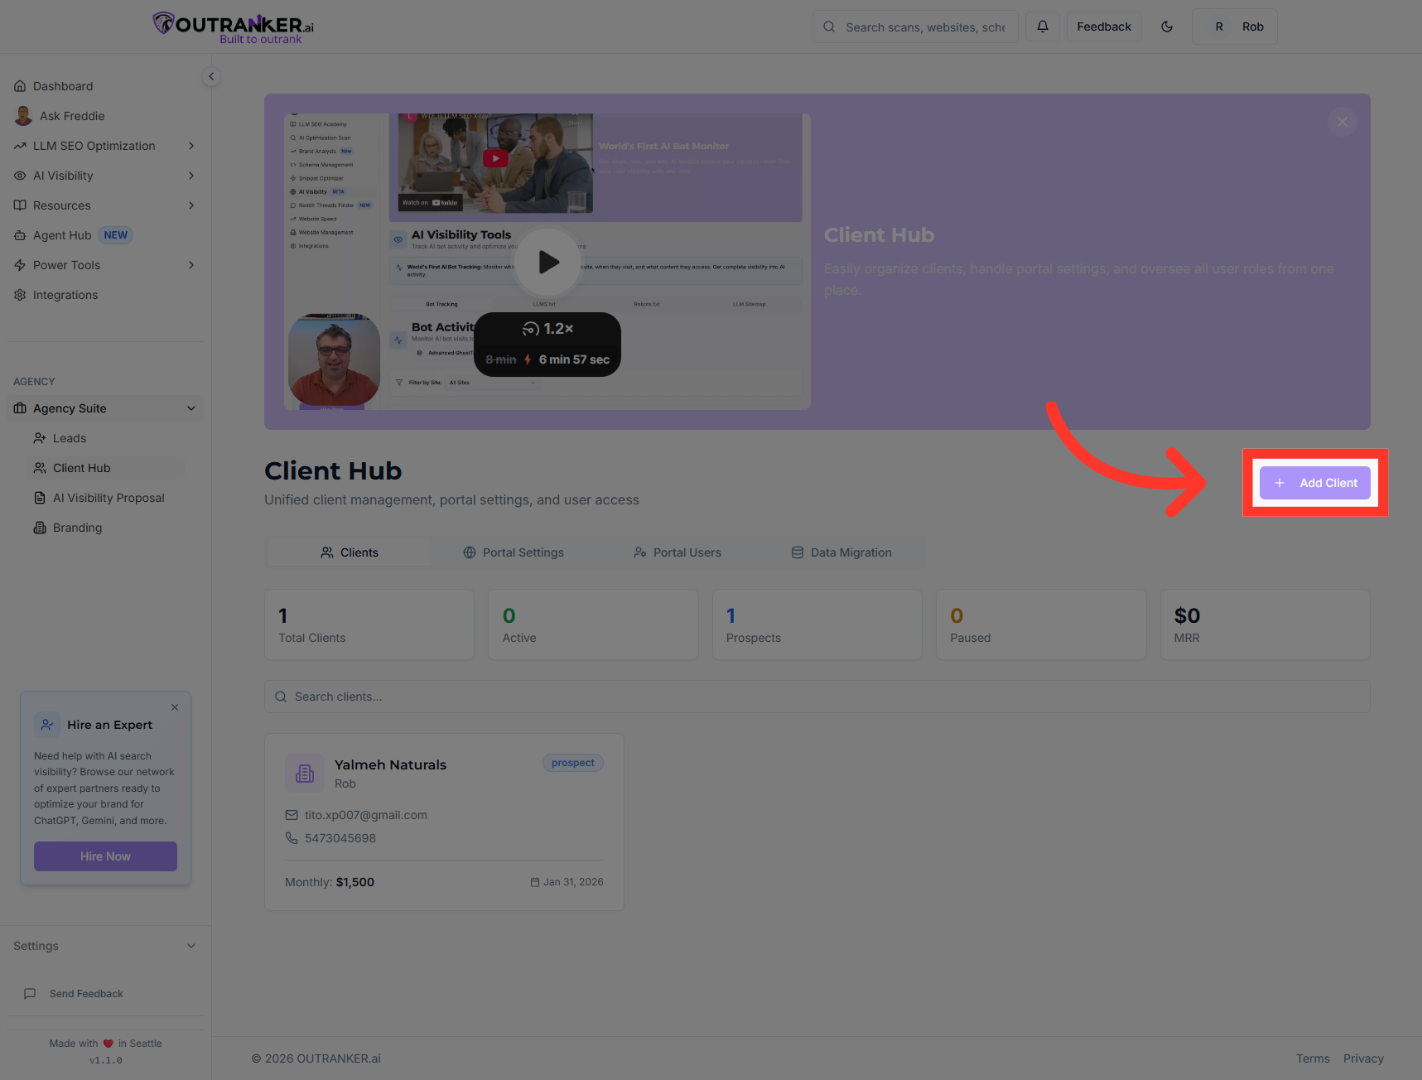Click the MRR stat card

(x=1265, y=625)
